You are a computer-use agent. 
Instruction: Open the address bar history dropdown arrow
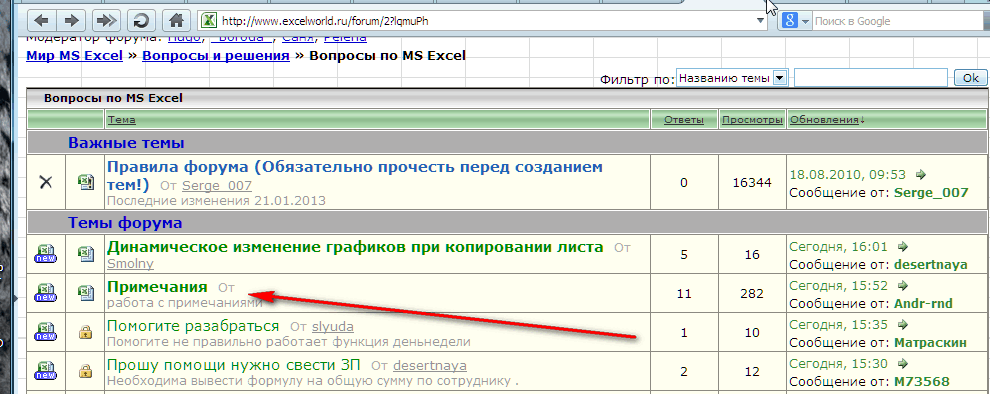click(x=761, y=21)
